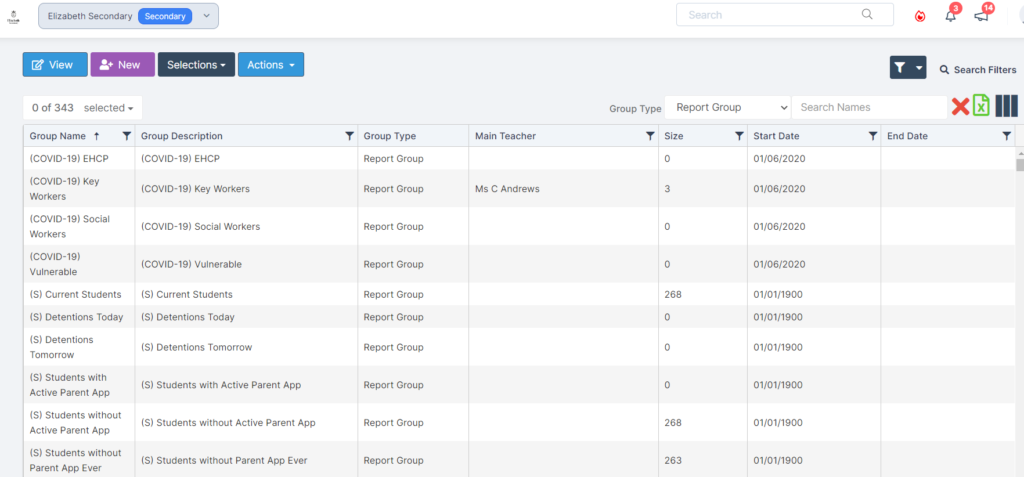This screenshot has height=477, width=1024.
Task: Open the Group Type Report Group dropdown
Action: point(728,107)
